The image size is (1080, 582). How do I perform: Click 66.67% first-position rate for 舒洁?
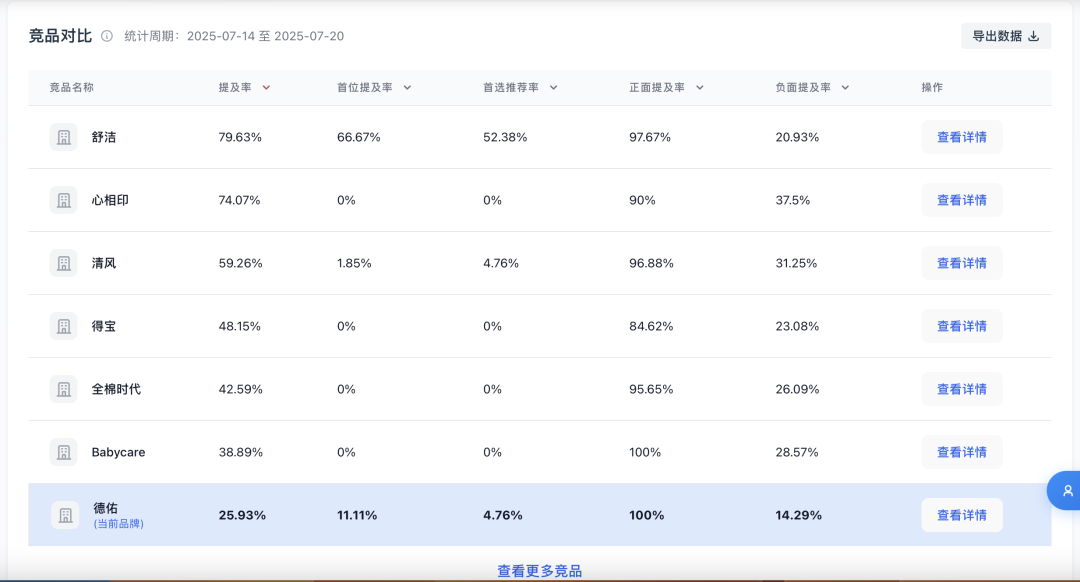(x=359, y=137)
